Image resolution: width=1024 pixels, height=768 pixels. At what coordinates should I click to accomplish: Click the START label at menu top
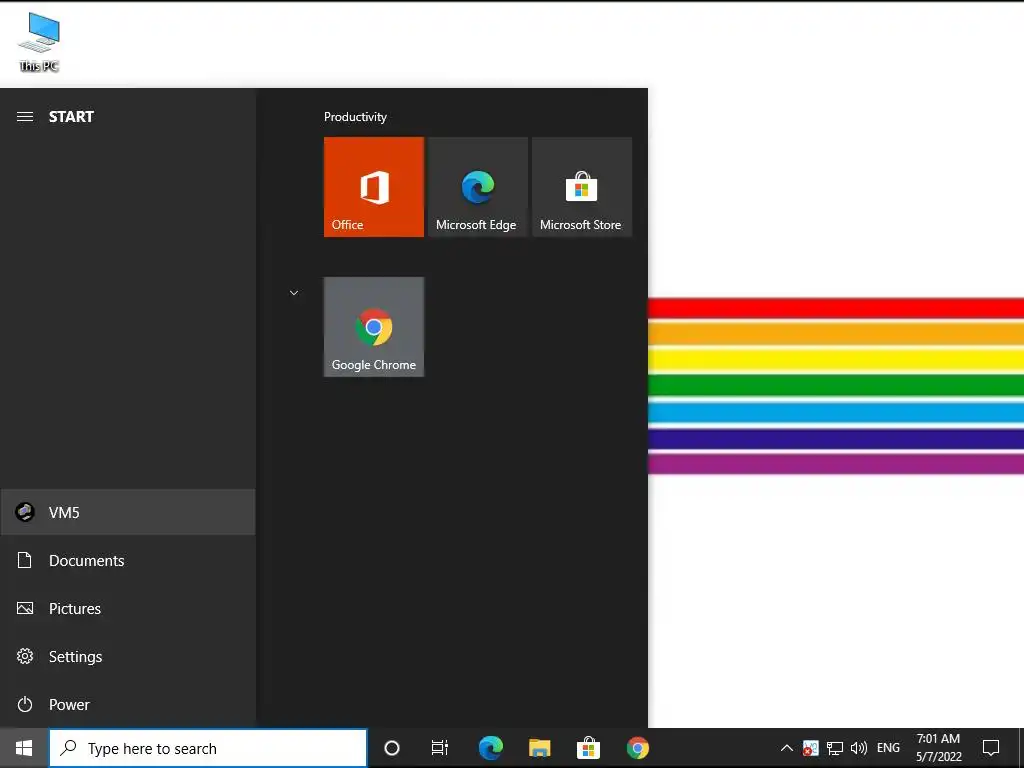71,117
